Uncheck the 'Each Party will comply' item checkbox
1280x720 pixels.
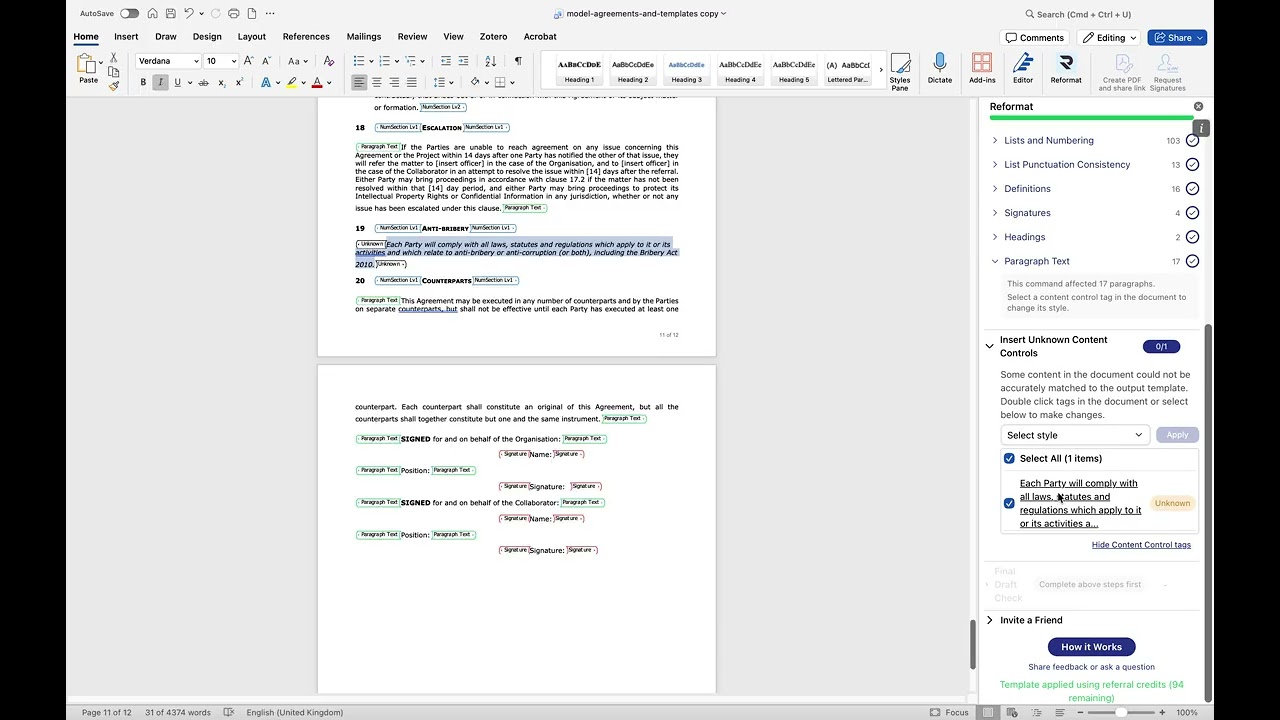[x=1009, y=503]
